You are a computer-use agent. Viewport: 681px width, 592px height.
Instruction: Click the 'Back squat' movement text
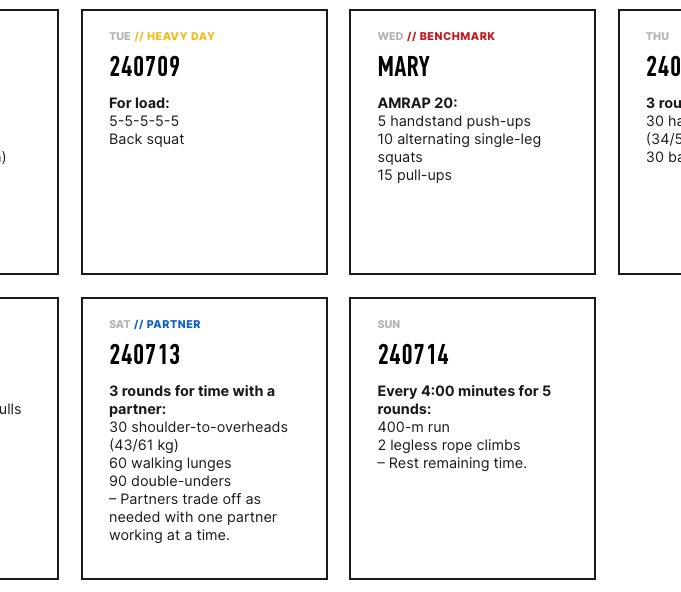click(x=146, y=139)
